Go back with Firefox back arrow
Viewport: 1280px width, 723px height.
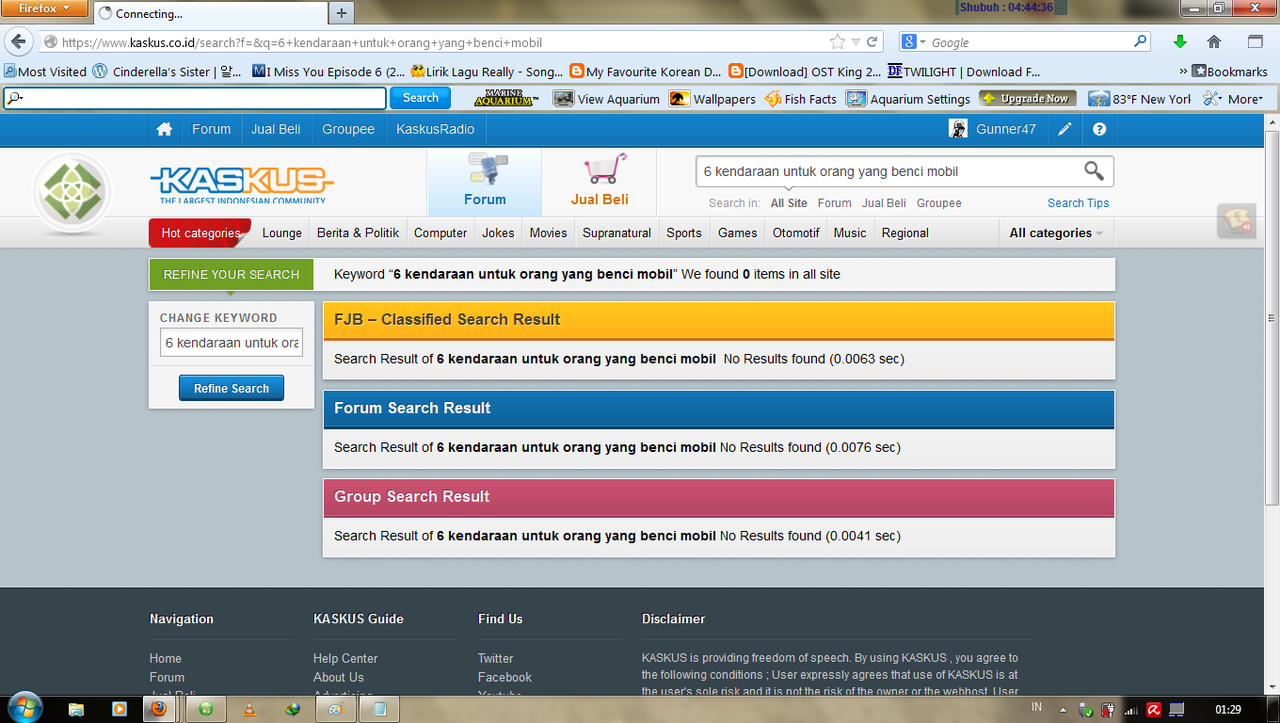[19, 42]
